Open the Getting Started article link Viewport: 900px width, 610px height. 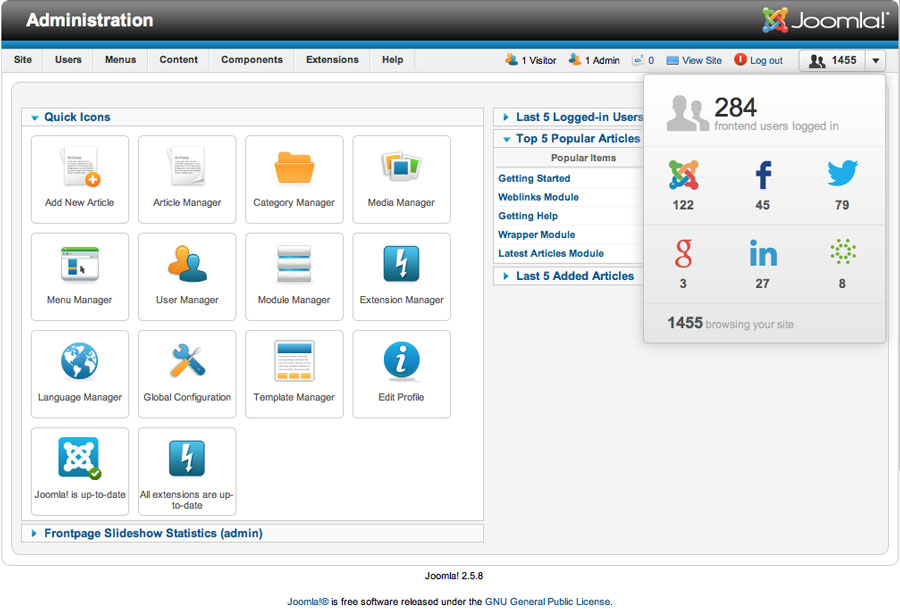pyautogui.click(x=534, y=178)
